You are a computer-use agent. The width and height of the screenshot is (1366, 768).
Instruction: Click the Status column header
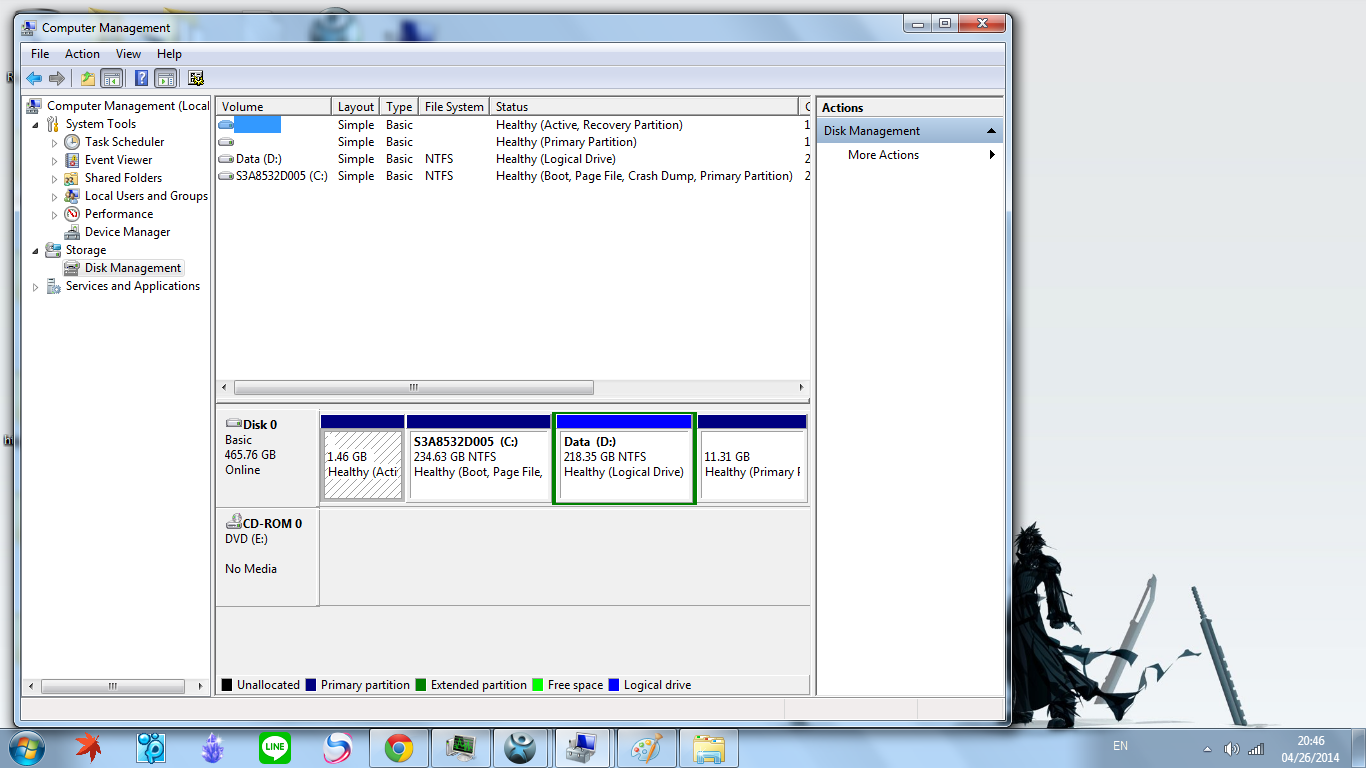645,107
